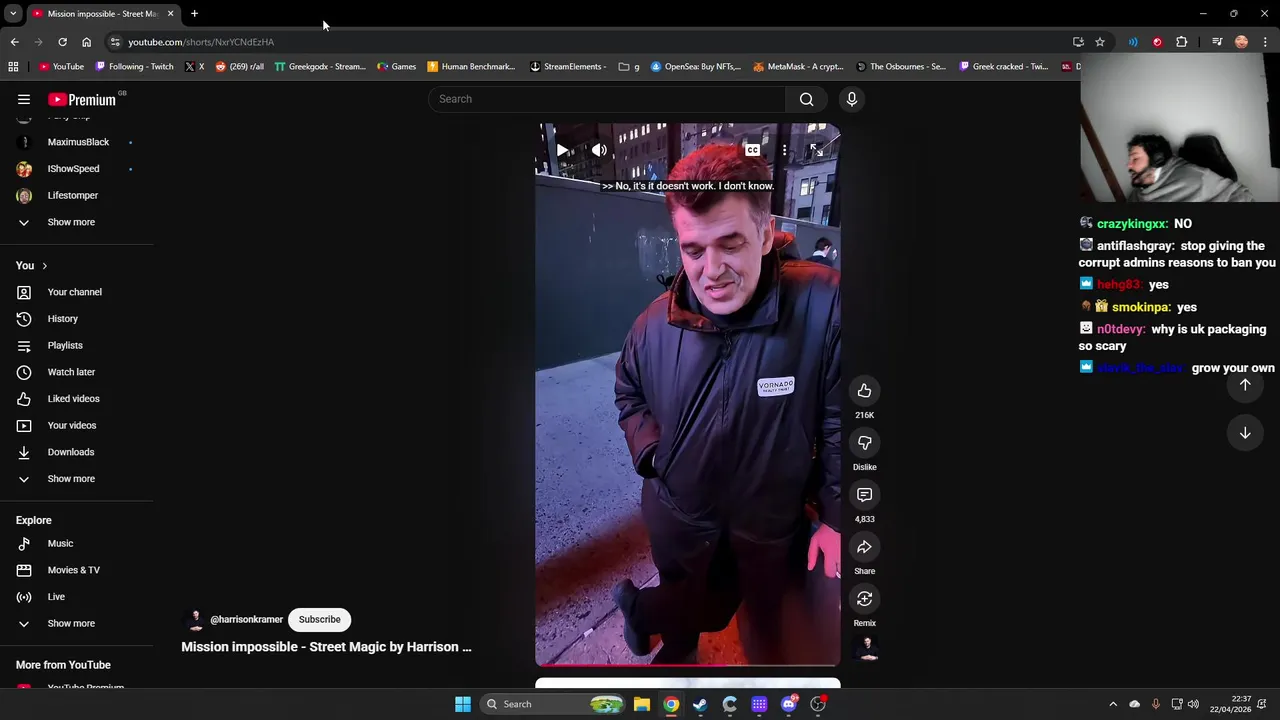Open Discord from the taskbar
The width and height of the screenshot is (1280, 720).
pos(789,704)
